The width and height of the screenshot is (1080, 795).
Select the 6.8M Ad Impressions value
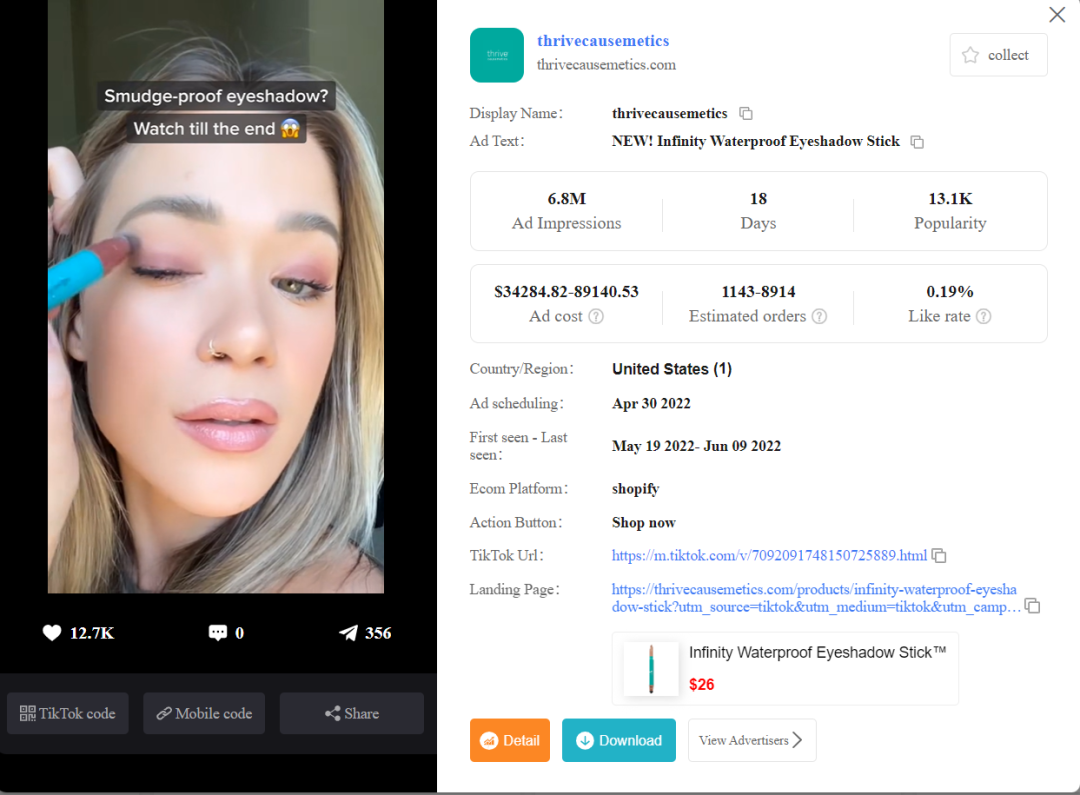click(566, 198)
